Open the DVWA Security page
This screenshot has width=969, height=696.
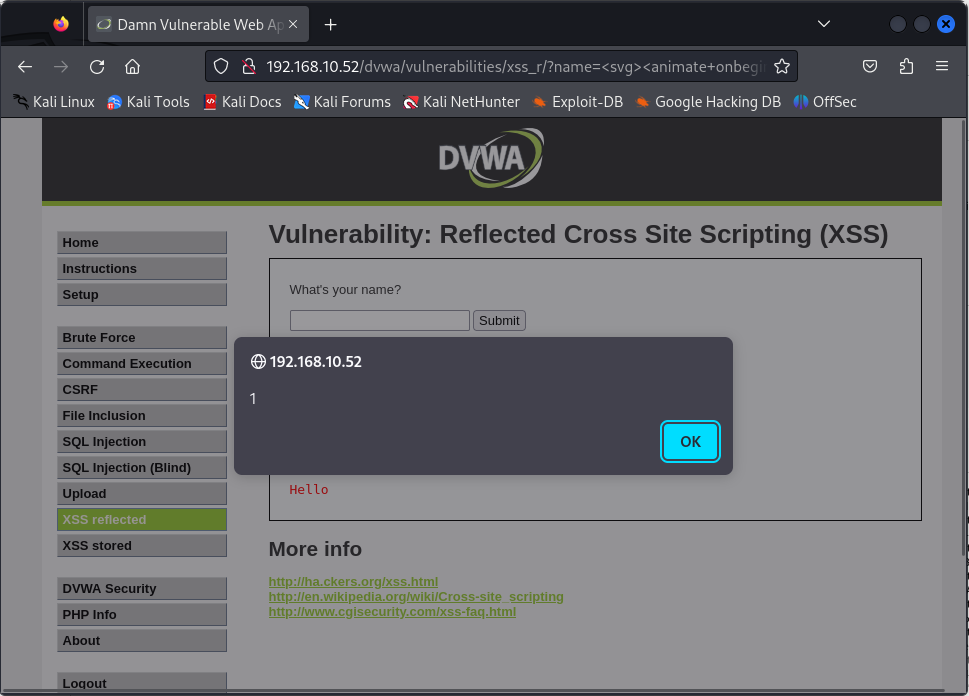coord(142,588)
